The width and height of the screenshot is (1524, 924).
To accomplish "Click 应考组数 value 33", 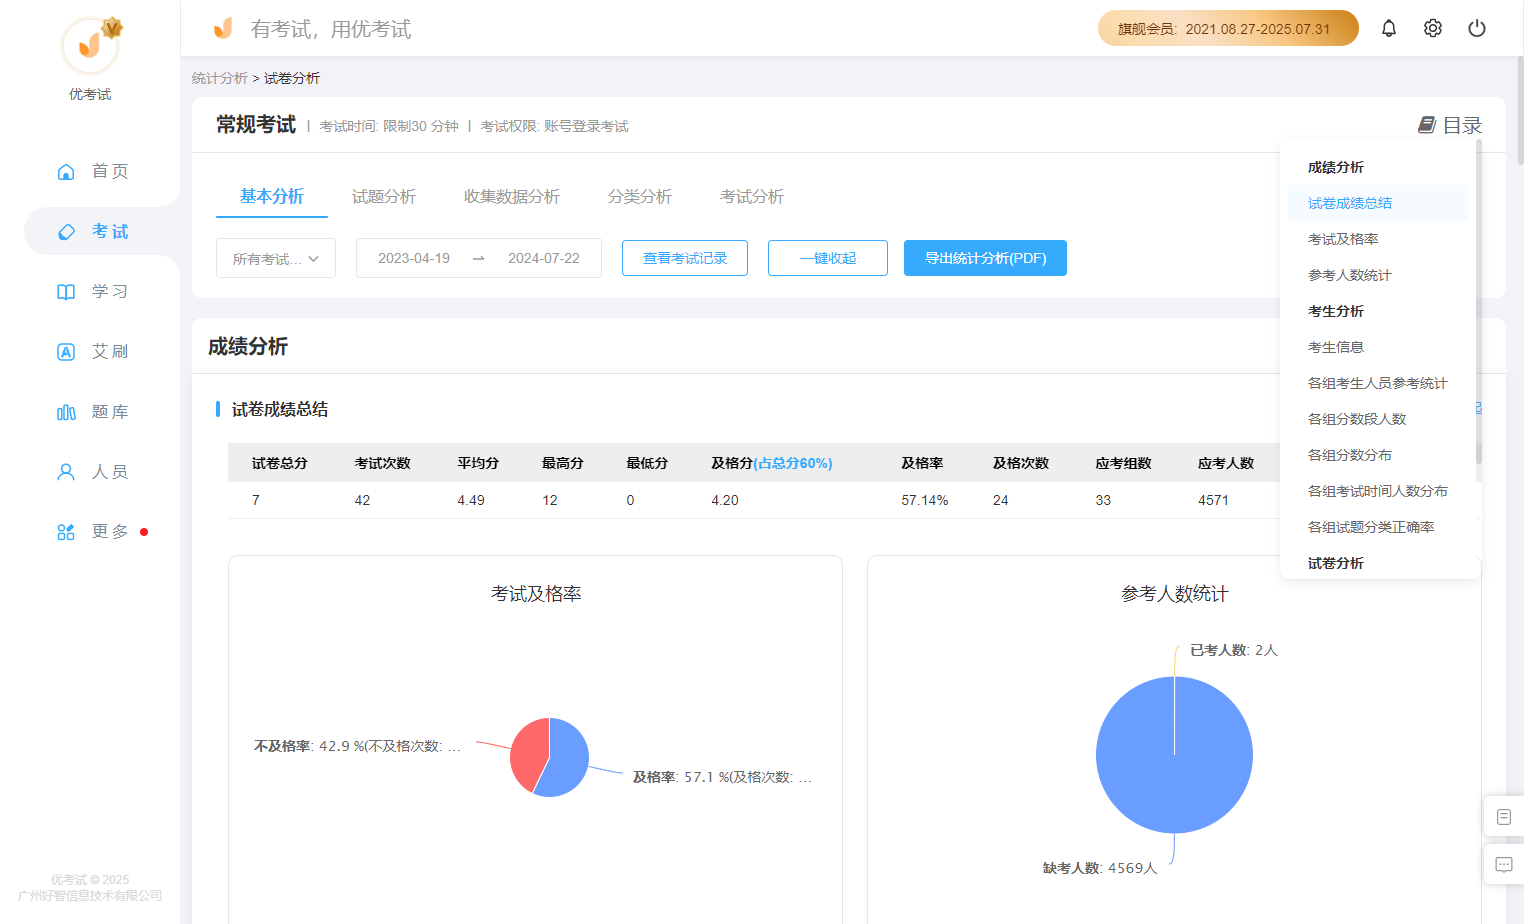I will 1103,500.
